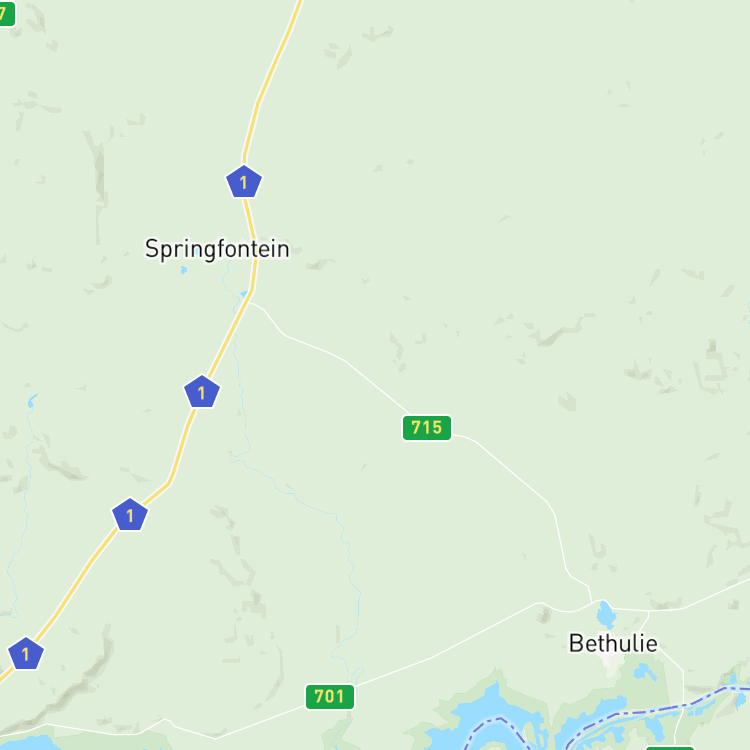Click the N1 shield between two other N1 shields southwest of Springfontein

click(x=130, y=515)
